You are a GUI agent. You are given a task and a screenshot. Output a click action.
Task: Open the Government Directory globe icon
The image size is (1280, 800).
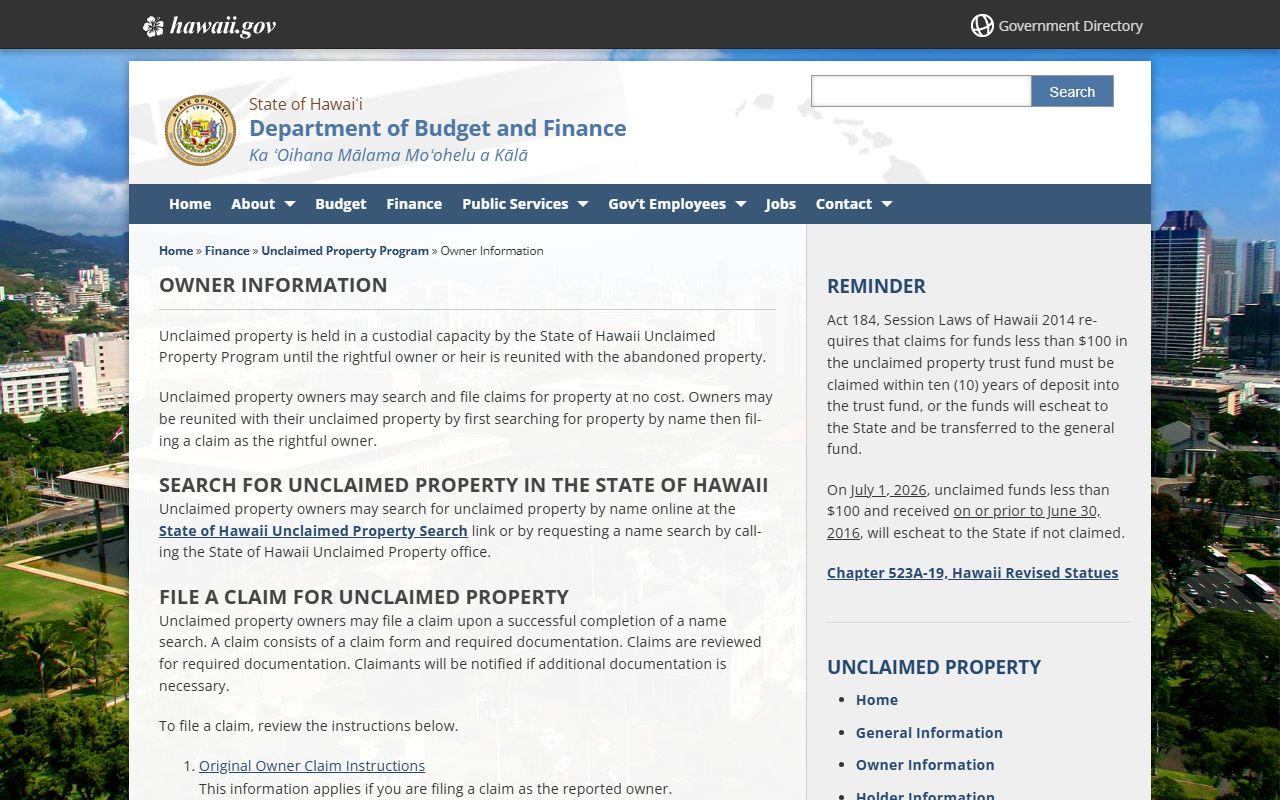point(982,26)
